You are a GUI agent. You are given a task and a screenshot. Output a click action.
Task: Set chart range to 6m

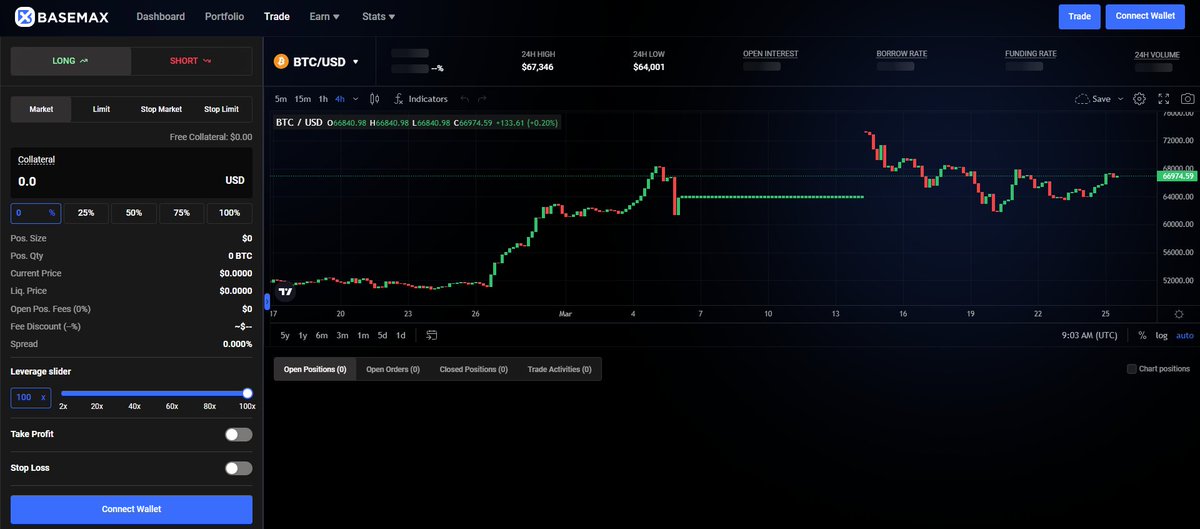(x=322, y=335)
